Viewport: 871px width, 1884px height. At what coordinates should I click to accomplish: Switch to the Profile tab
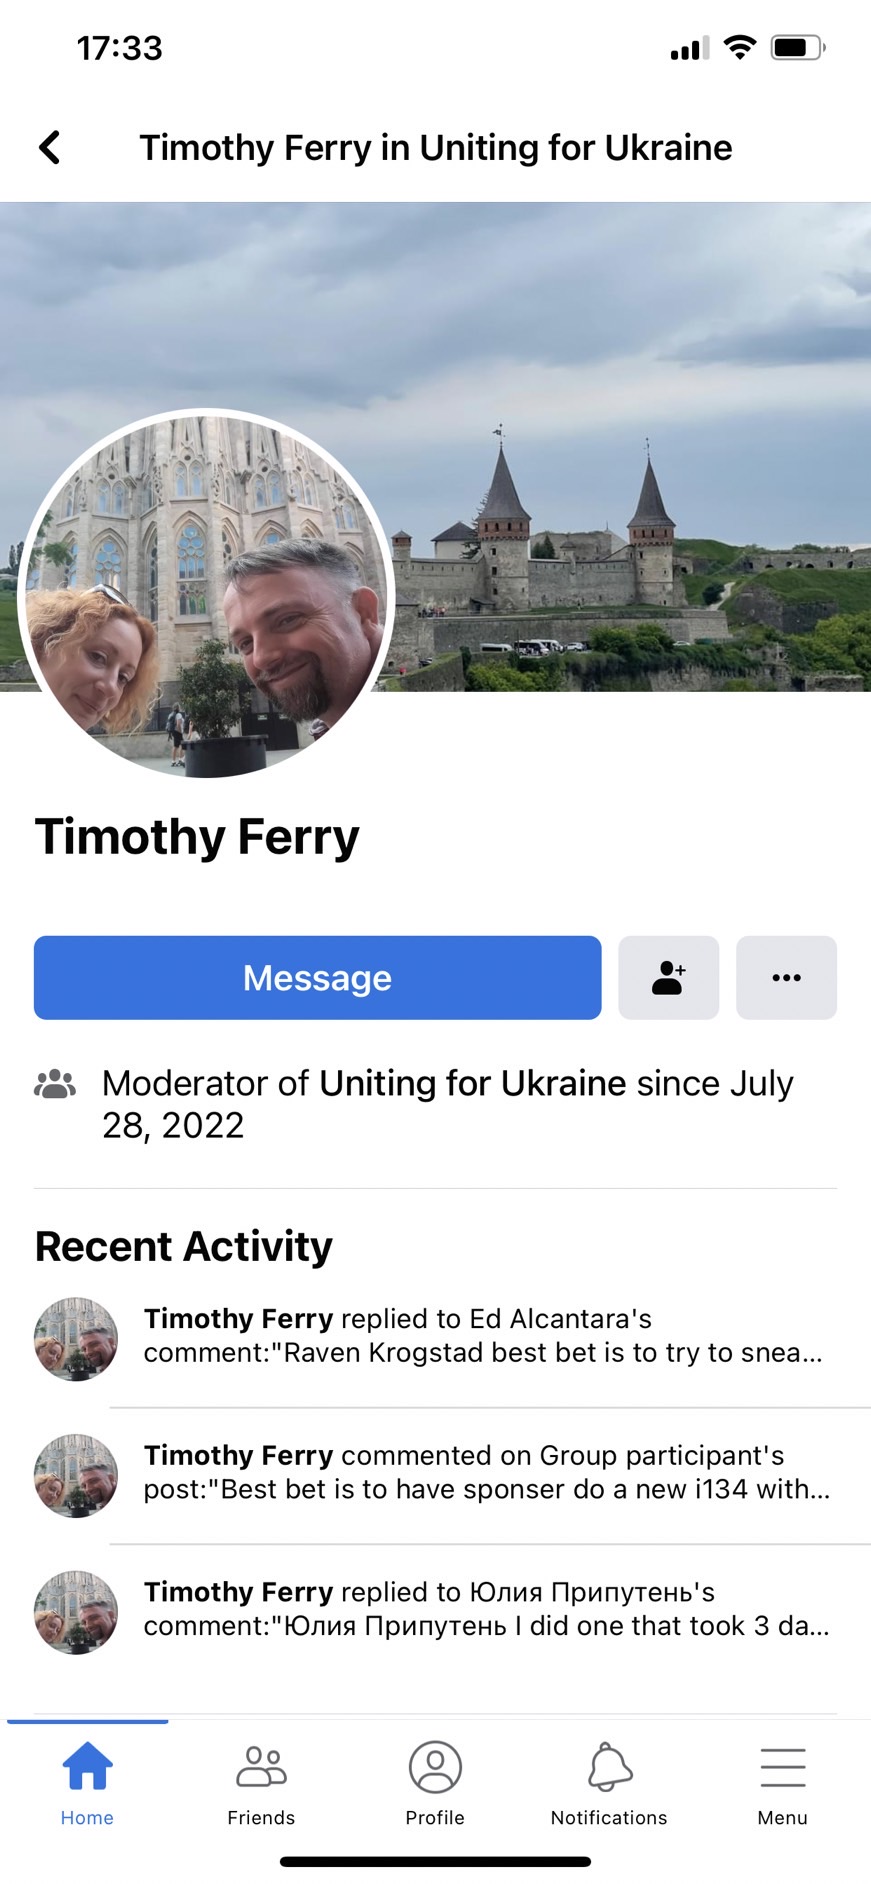[435, 1782]
